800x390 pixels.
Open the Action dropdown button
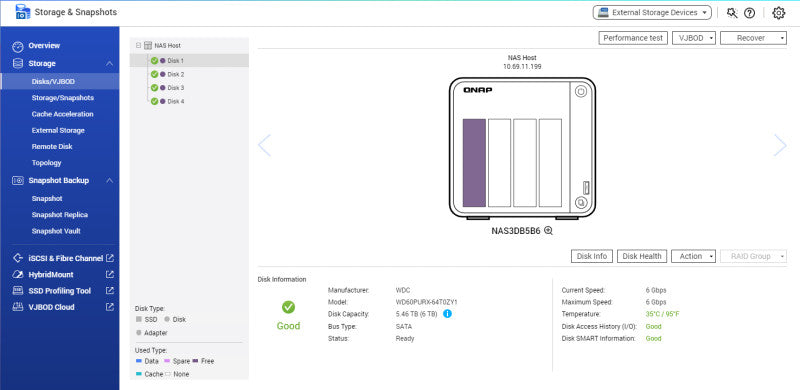coord(693,256)
